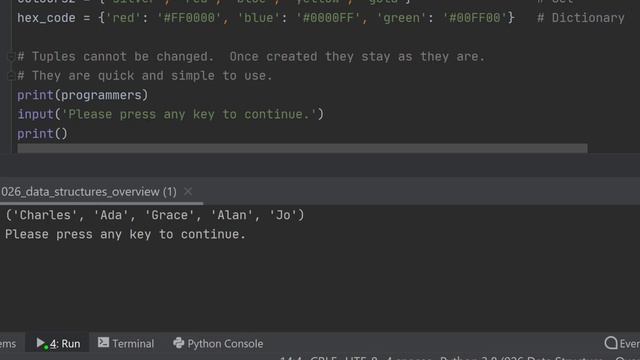Click the Terminal prompt icon
The height and width of the screenshot is (360, 640).
coord(103,342)
